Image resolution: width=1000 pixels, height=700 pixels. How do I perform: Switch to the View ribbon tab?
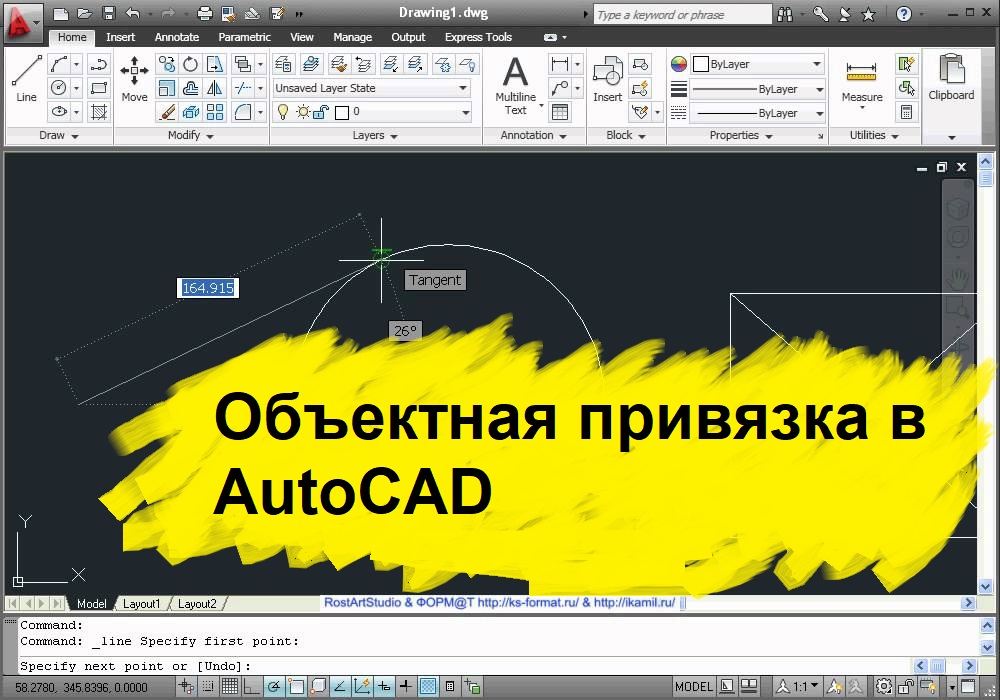302,37
